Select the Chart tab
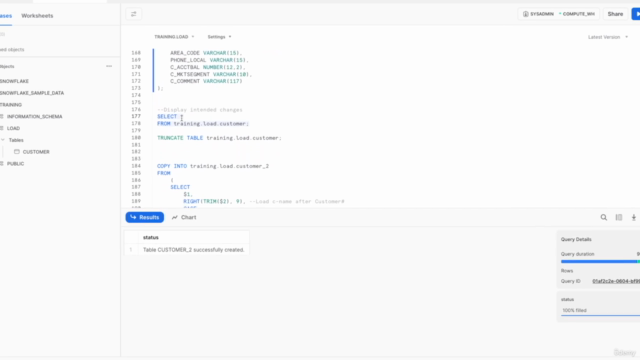The width and height of the screenshot is (640, 360). (x=184, y=218)
